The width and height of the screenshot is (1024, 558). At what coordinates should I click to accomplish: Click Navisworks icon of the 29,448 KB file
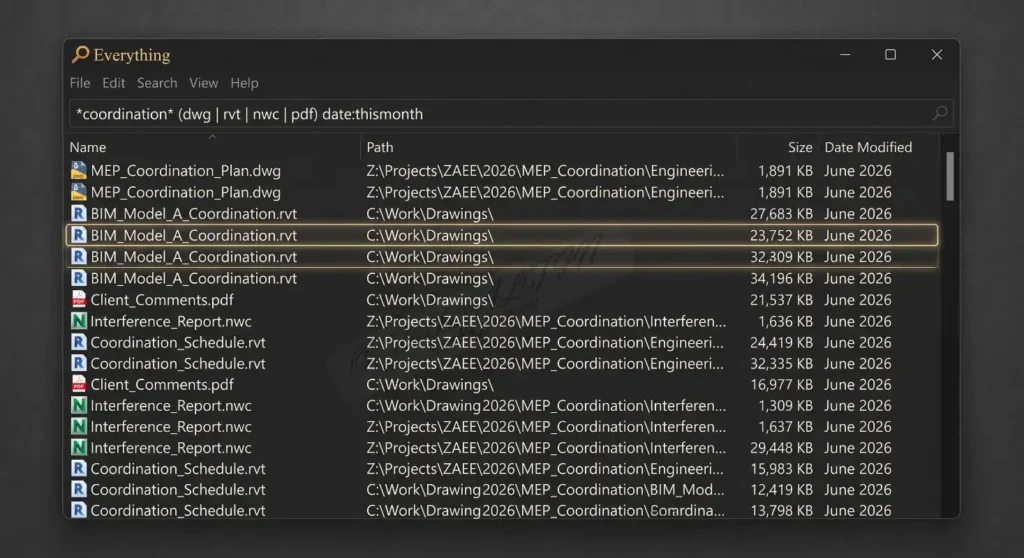click(x=78, y=448)
